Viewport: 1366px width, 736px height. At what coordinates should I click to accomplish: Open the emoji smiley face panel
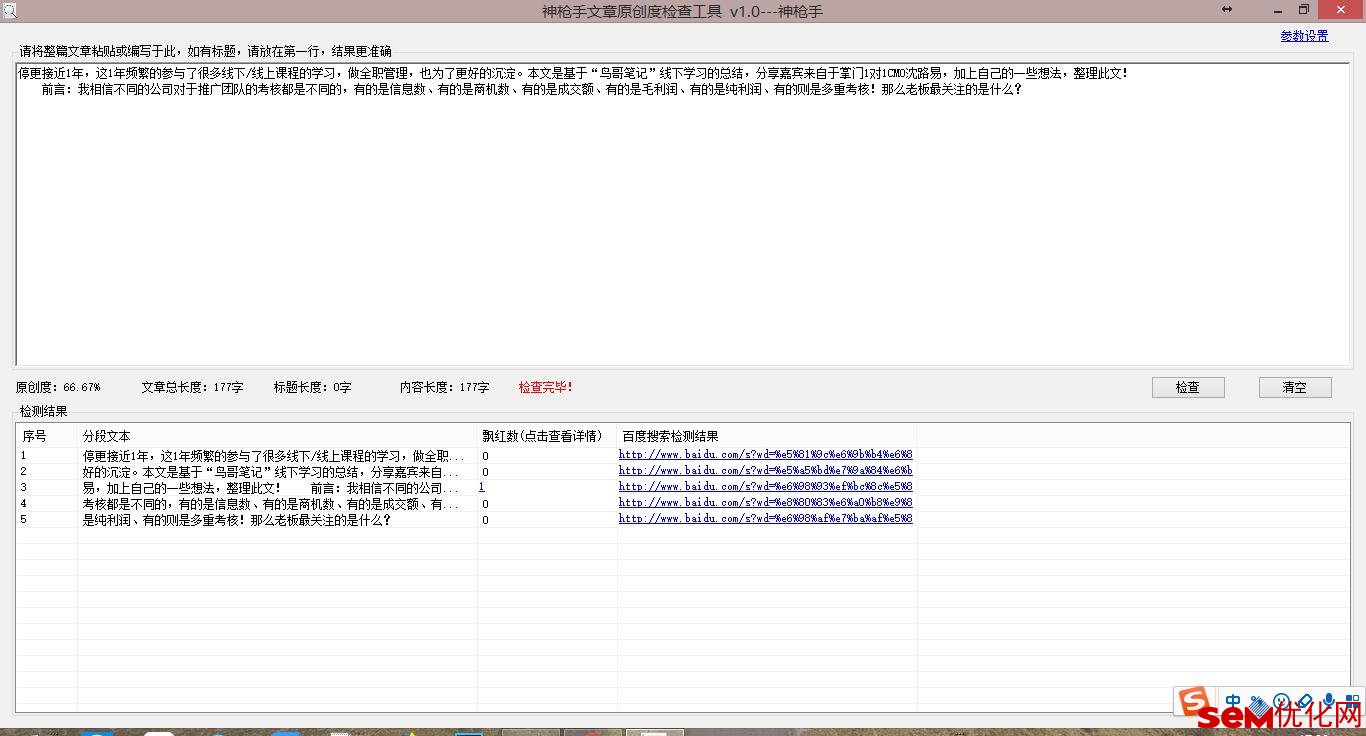click(1282, 702)
